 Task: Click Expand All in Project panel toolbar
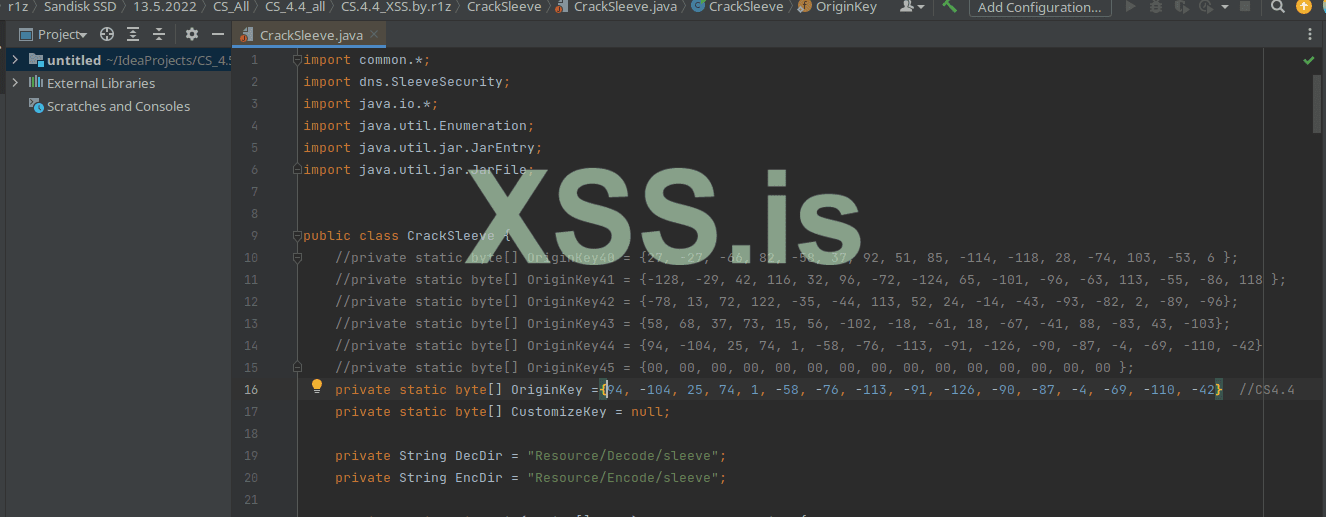133,34
